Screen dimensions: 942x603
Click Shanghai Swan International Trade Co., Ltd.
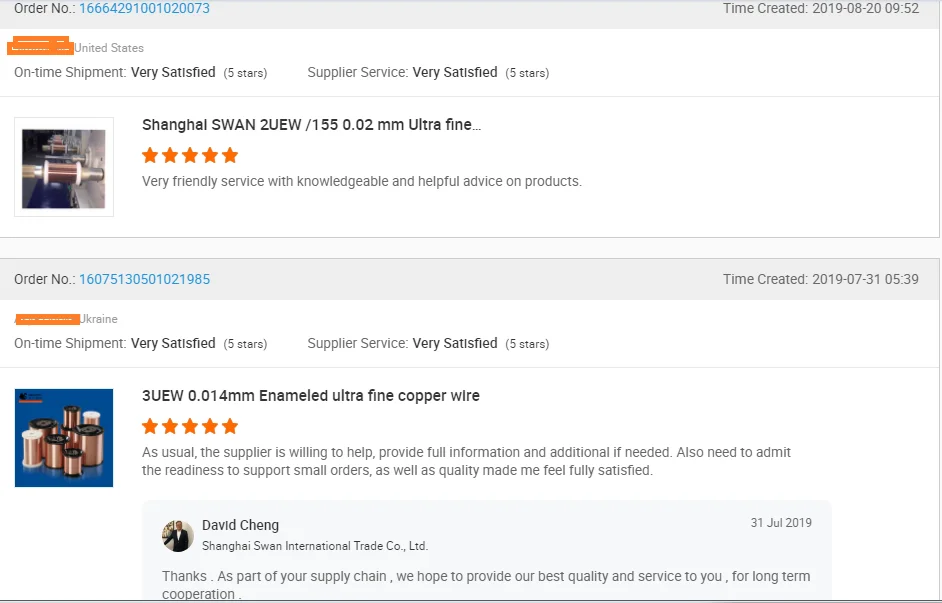tap(315, 546)
